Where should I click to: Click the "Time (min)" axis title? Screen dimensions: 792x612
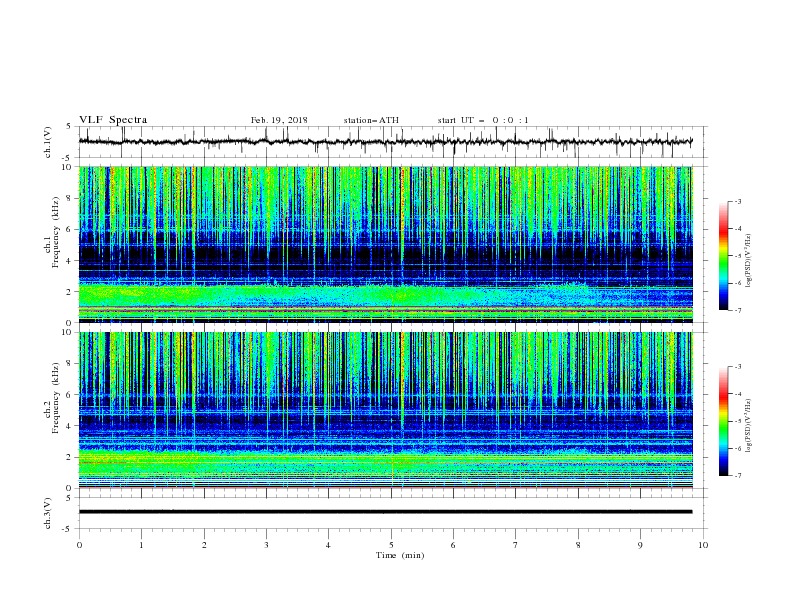(400, 555)
